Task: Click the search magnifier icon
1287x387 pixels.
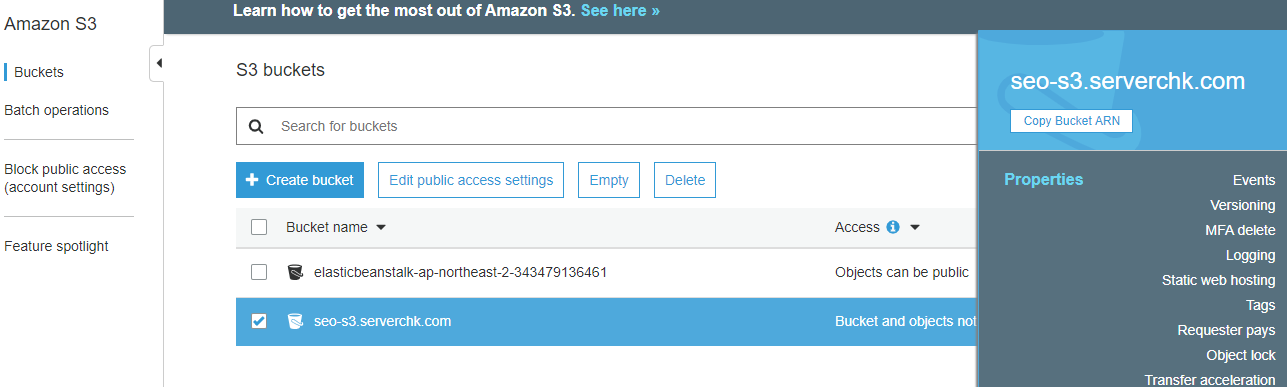Action: [256, 126]
